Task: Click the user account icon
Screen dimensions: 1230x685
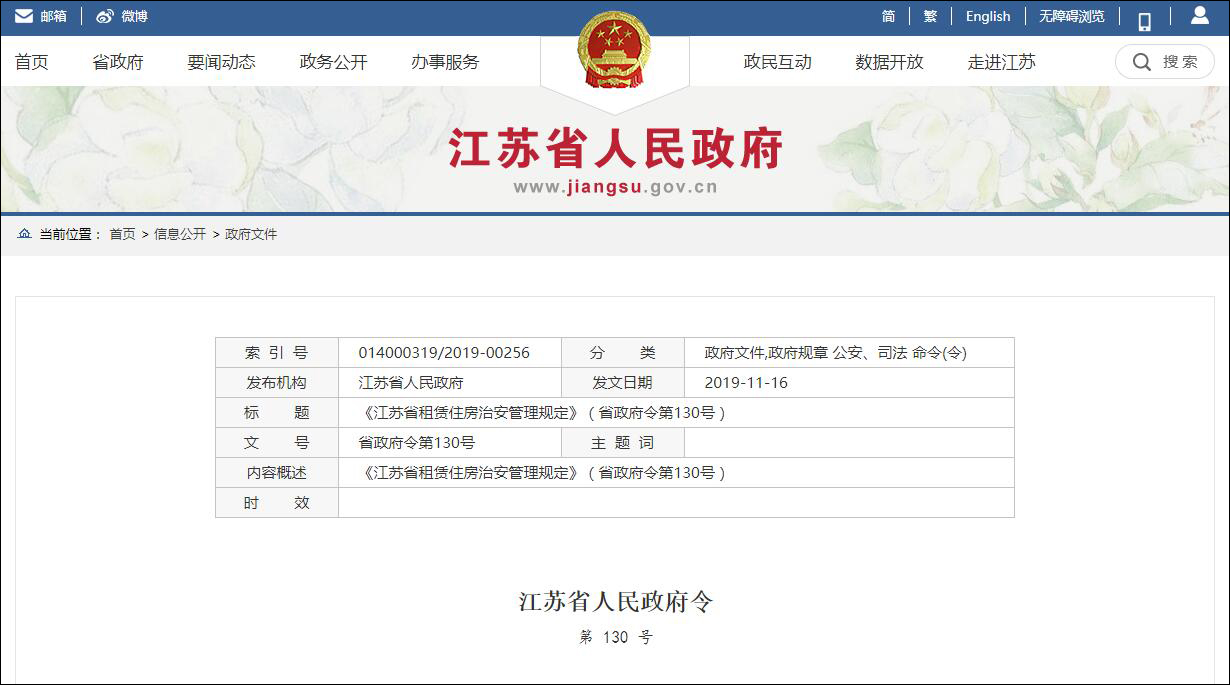Action: pos(1200,15)
